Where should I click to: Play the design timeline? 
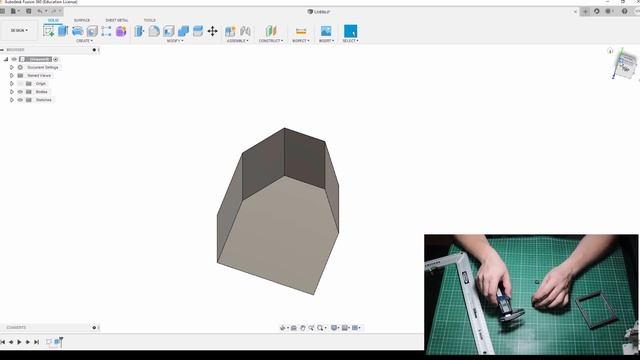[19, 342]
